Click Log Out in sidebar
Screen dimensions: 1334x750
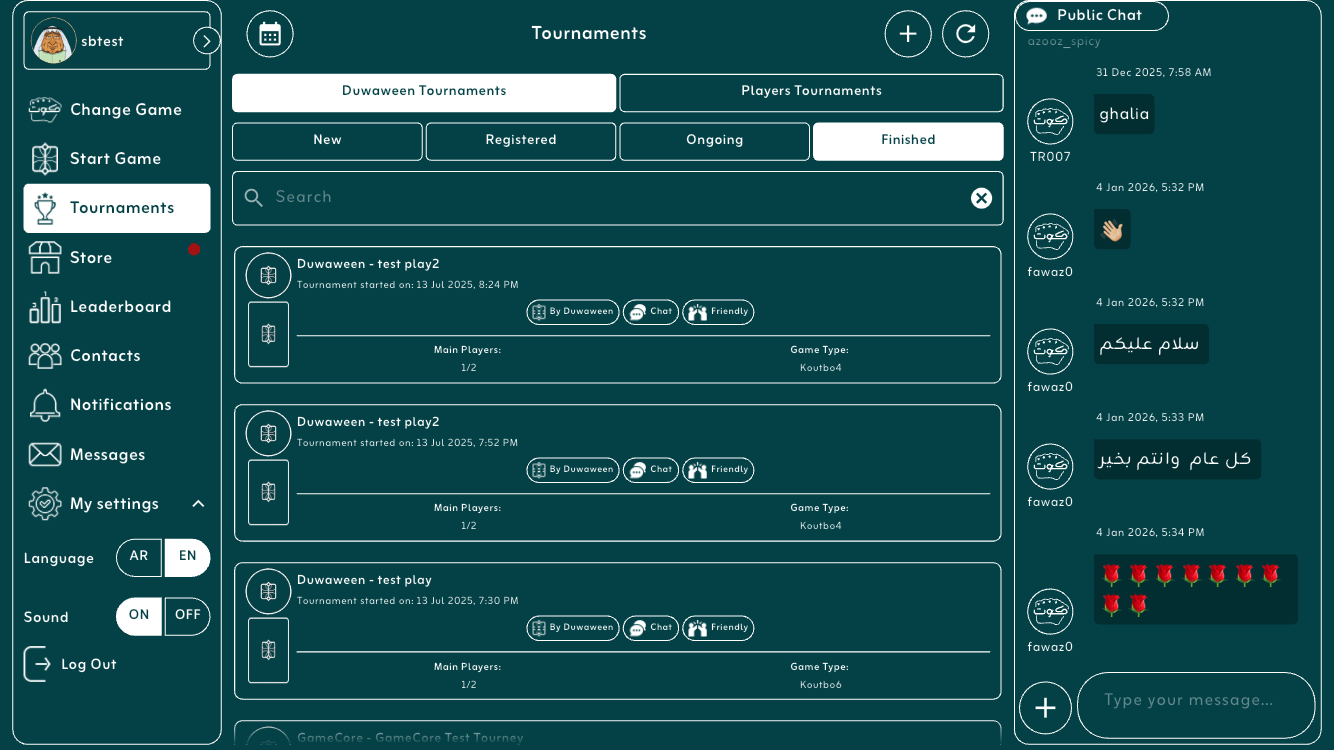[88, 665]
